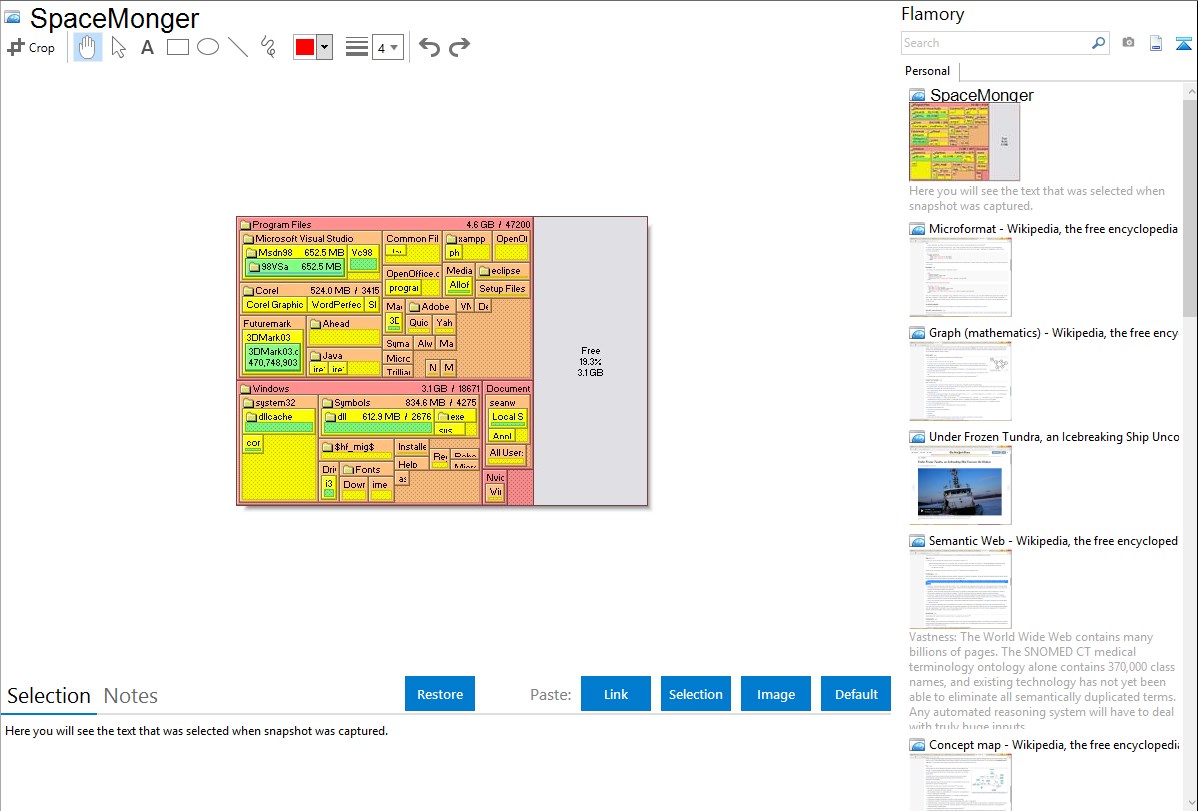
Task: Open the color picker dropdown arrow
Action: [x=324, y=47]
